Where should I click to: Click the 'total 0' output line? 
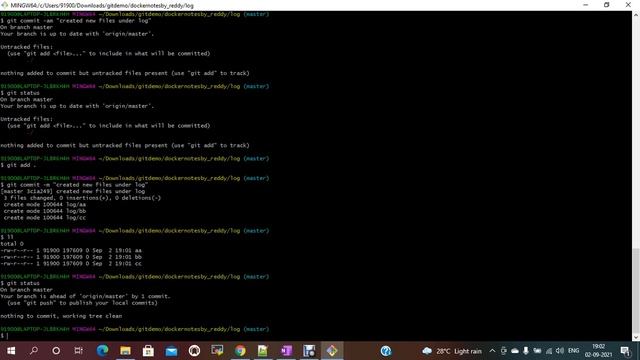pos(12,244)
